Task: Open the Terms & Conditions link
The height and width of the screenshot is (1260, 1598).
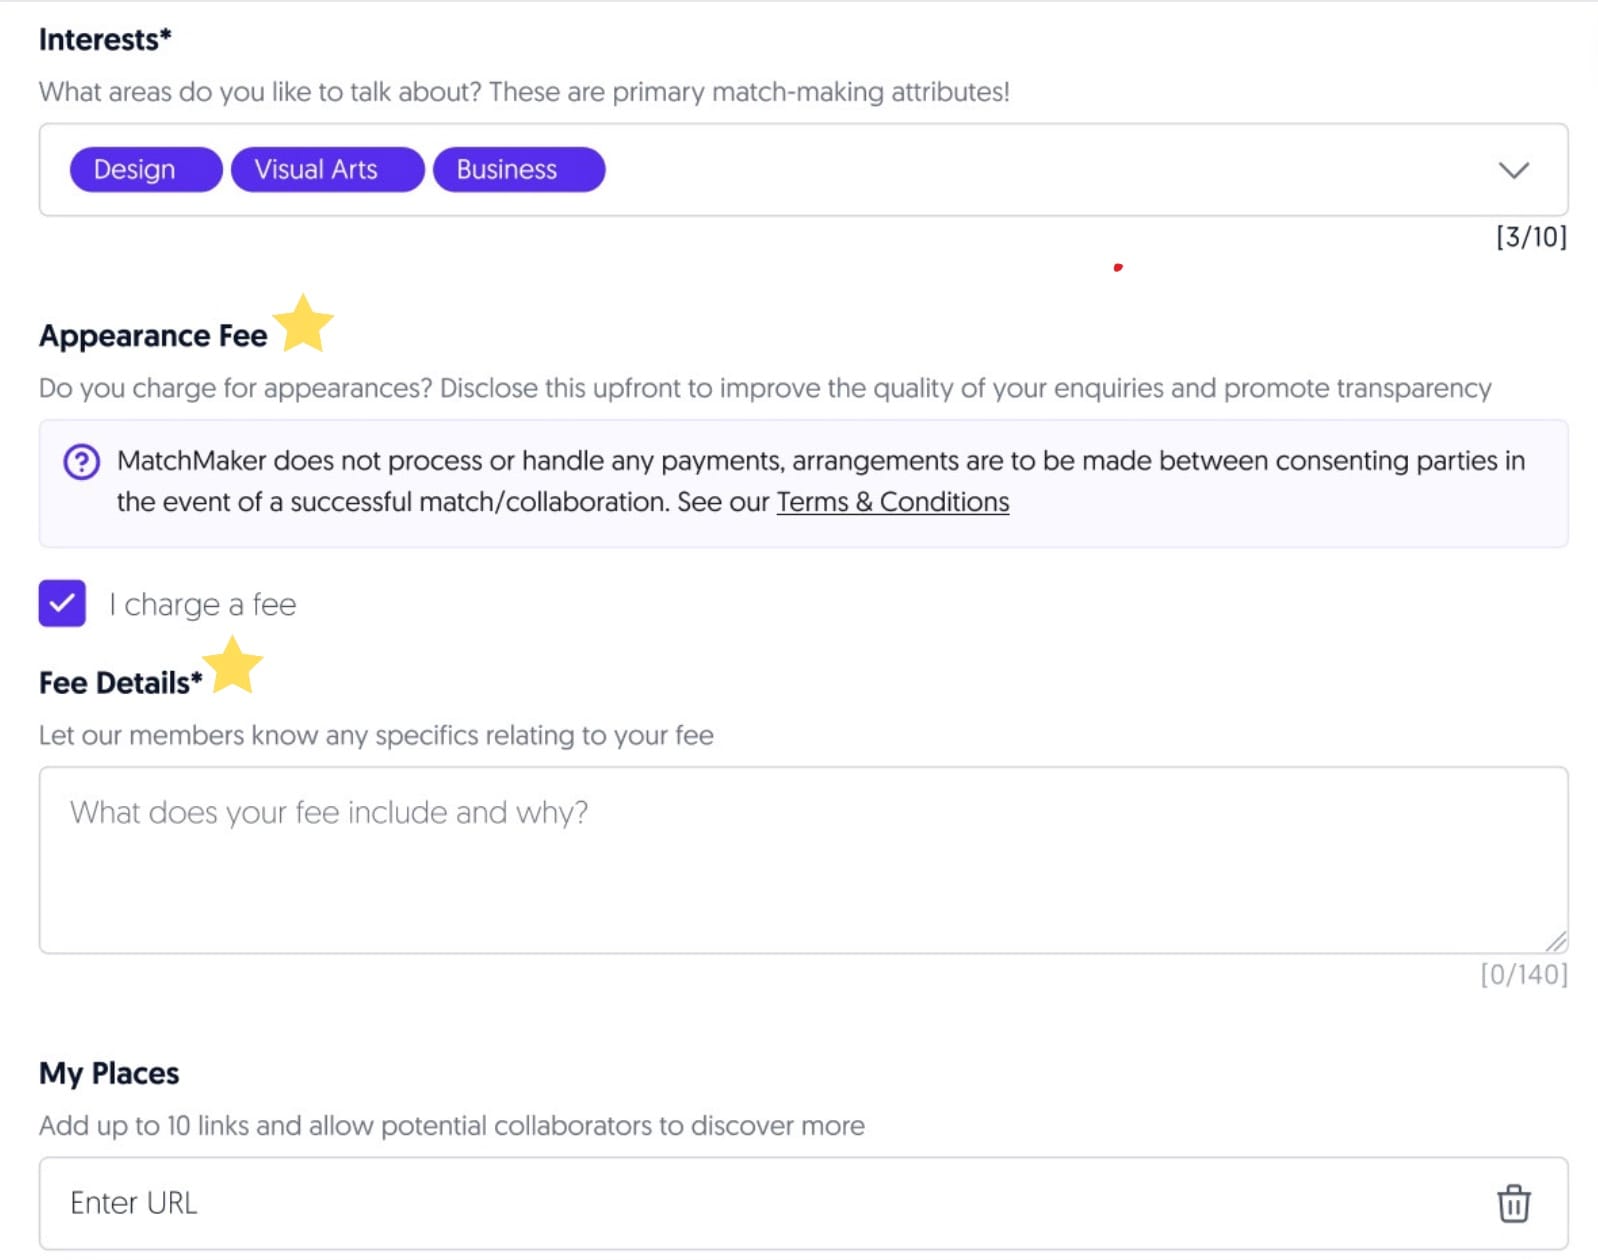Action: coord(893,502)
